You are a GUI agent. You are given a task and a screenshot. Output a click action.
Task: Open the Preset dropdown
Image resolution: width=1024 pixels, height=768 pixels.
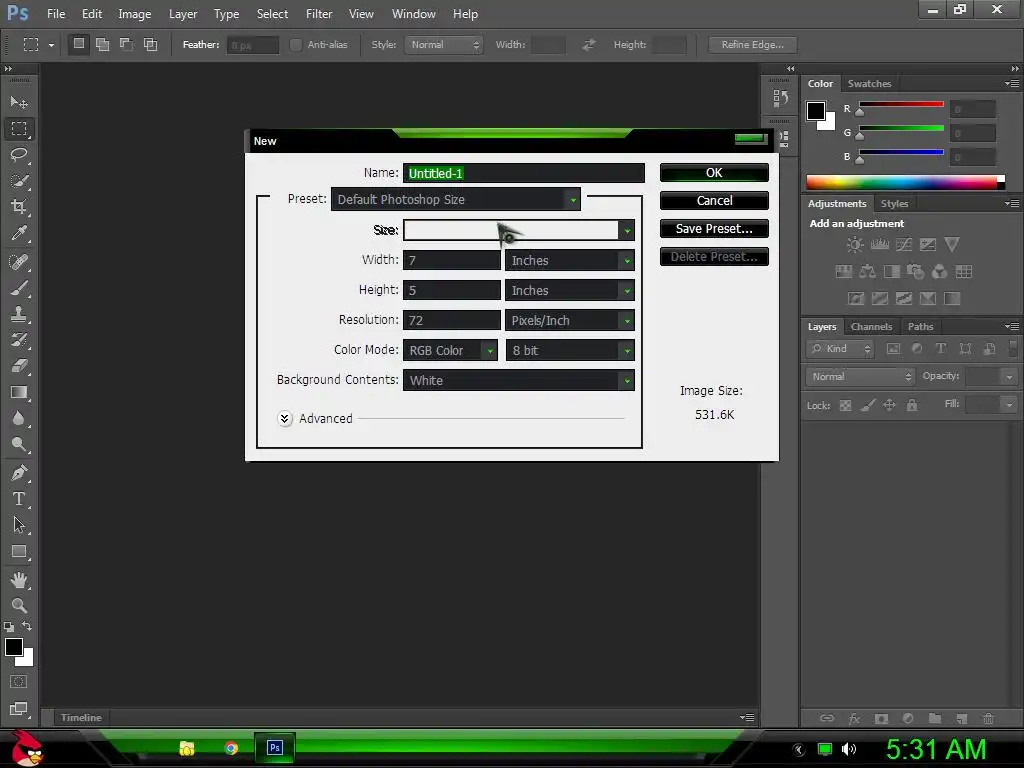point(456,199)
